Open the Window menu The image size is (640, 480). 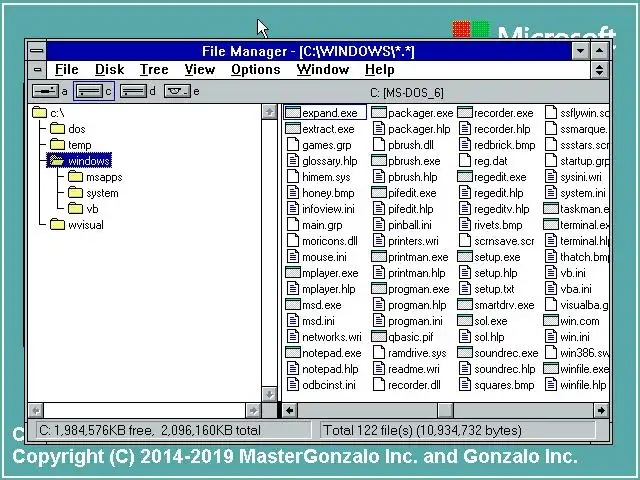coord(322,70)
